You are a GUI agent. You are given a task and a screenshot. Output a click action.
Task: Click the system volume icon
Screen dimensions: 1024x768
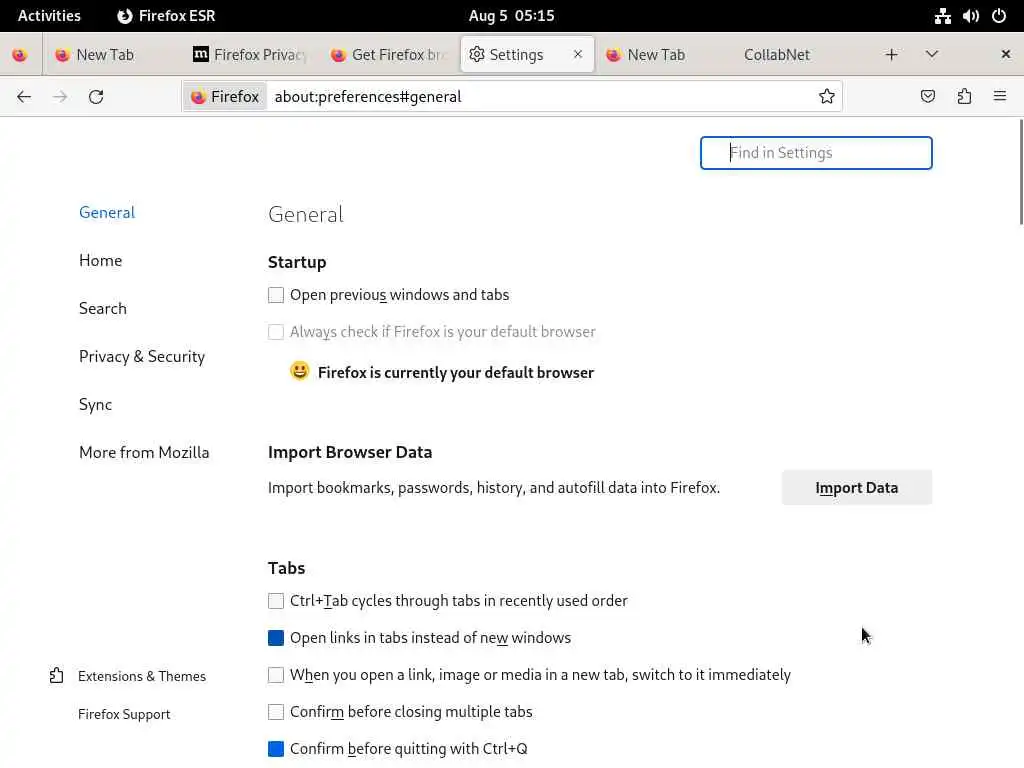click(x=970, y=16)
